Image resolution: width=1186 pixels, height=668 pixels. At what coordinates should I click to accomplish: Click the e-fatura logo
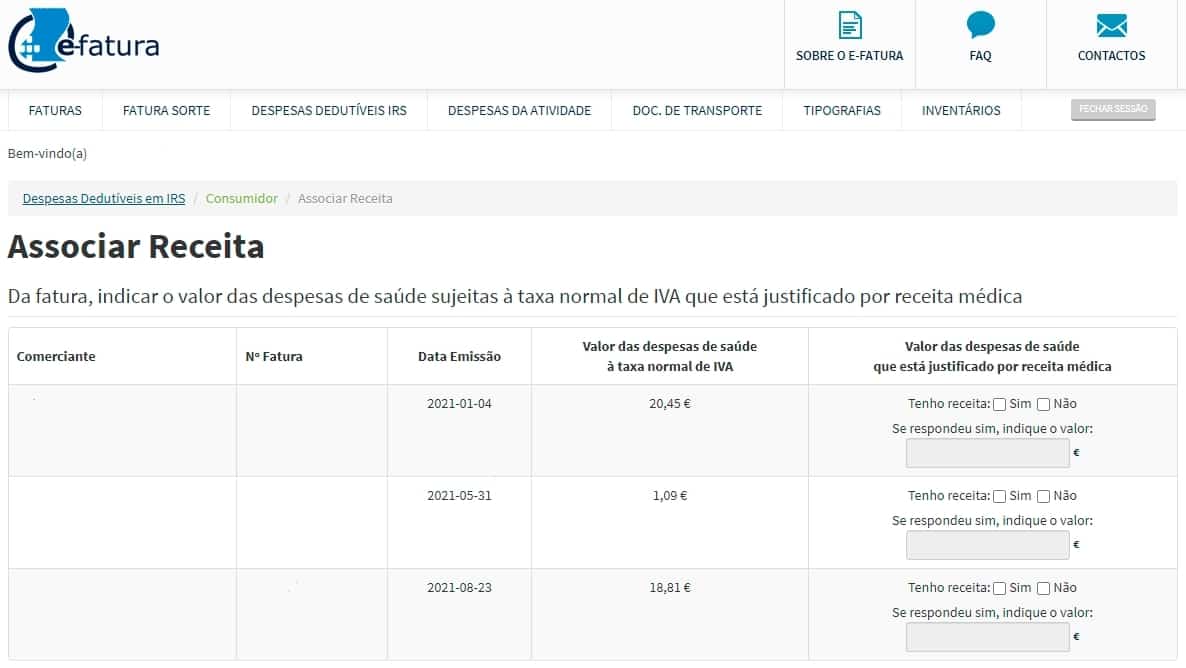click(83, 42)
